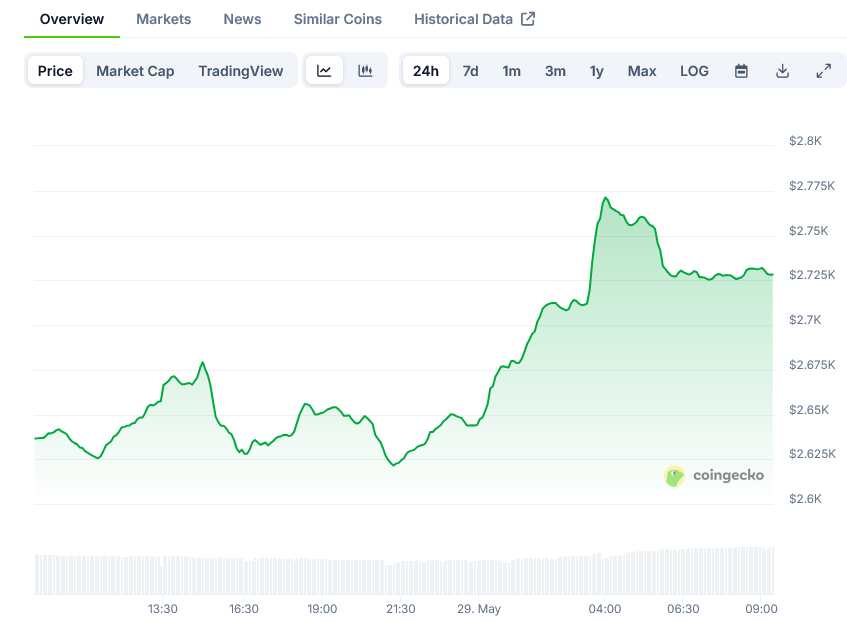Expand chart with the fullscreen icon
This screenshot has height=622, width=847.
823,70
